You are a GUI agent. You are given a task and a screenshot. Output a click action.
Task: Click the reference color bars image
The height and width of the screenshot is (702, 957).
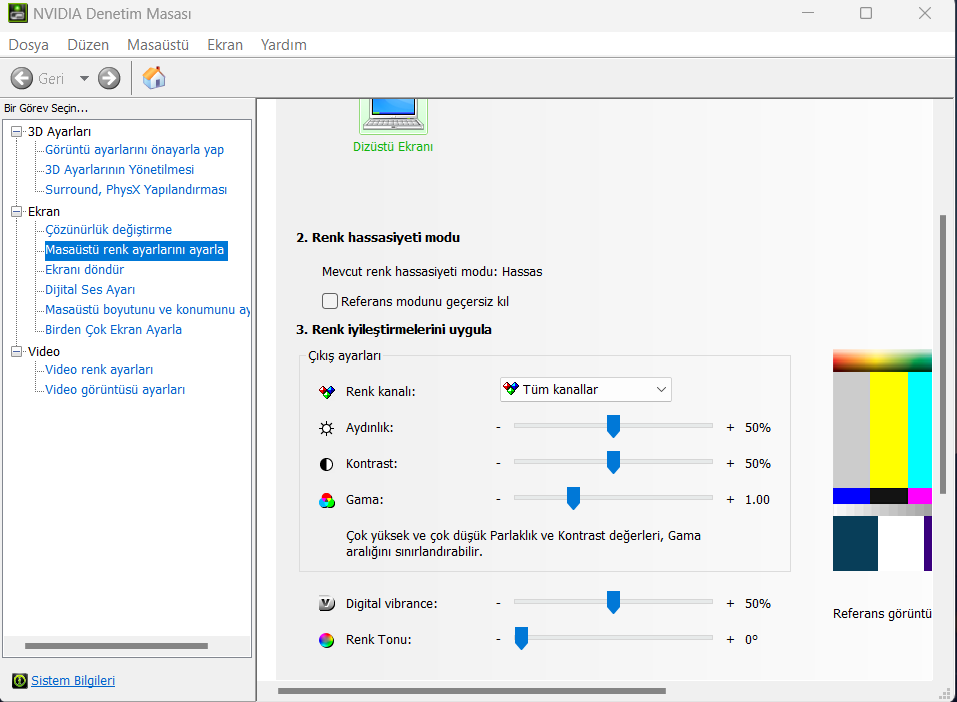pos(882,460)
